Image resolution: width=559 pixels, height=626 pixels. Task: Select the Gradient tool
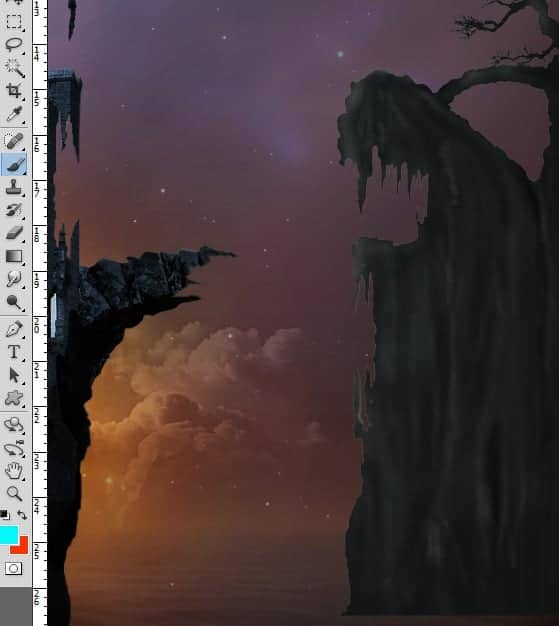click(14, 256)
